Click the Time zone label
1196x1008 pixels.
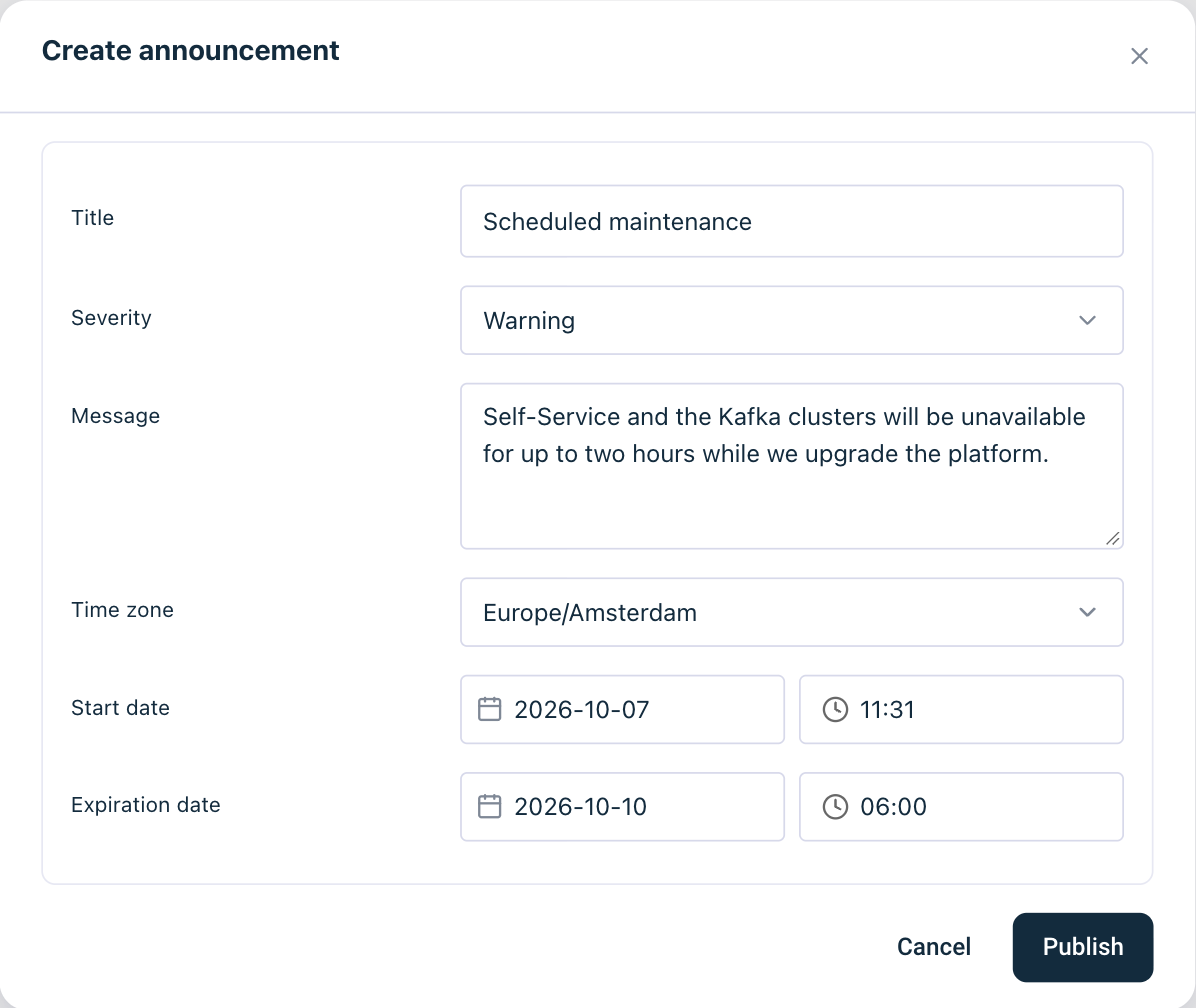(x=122, y=610)
